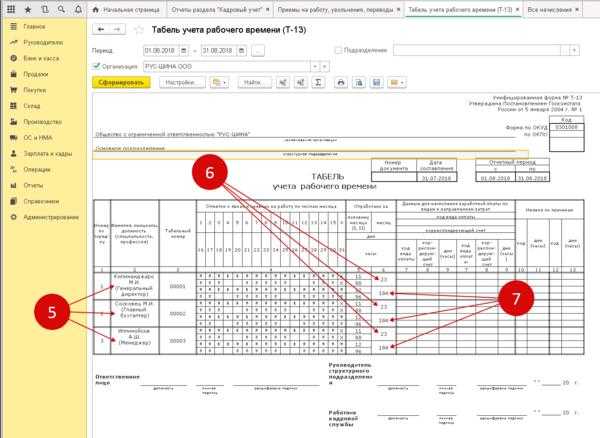Screen dimensions: 600x438
Task: Click the Администрирование gear icon
Action: pos(13,217)
